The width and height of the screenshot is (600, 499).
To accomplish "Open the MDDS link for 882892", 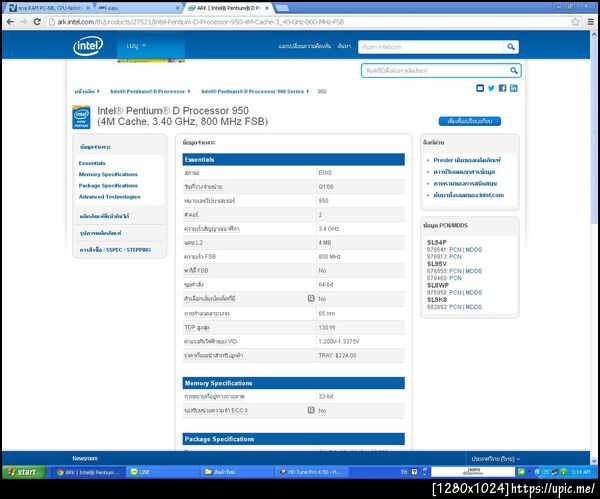I will click(474, 307).
